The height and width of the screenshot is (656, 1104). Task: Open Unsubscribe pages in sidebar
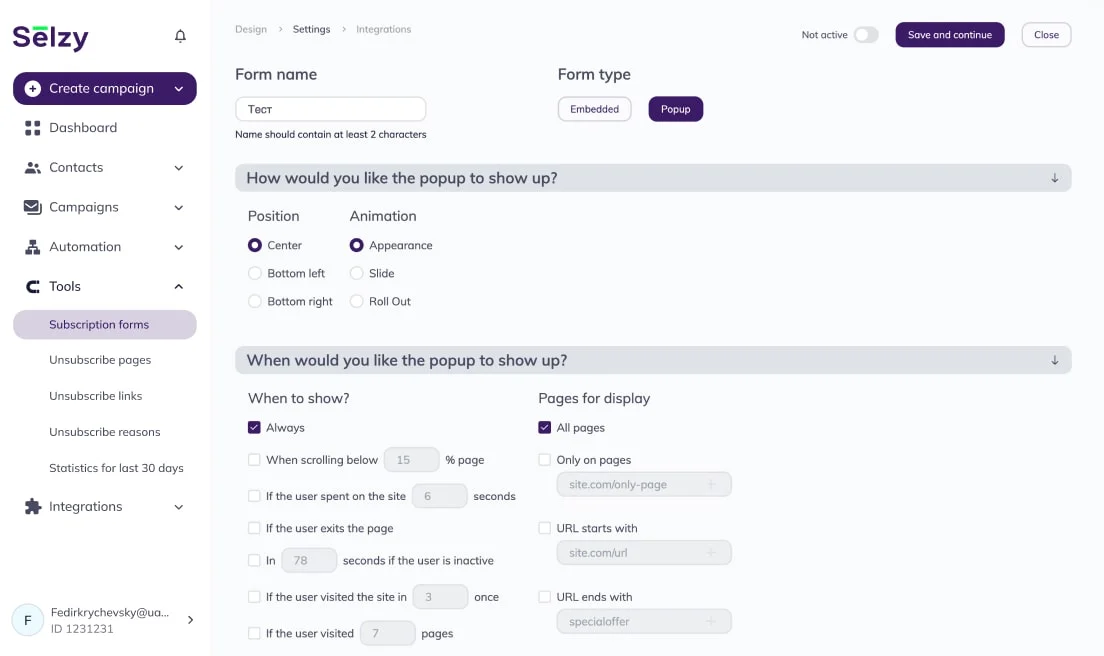pos(100,360)
